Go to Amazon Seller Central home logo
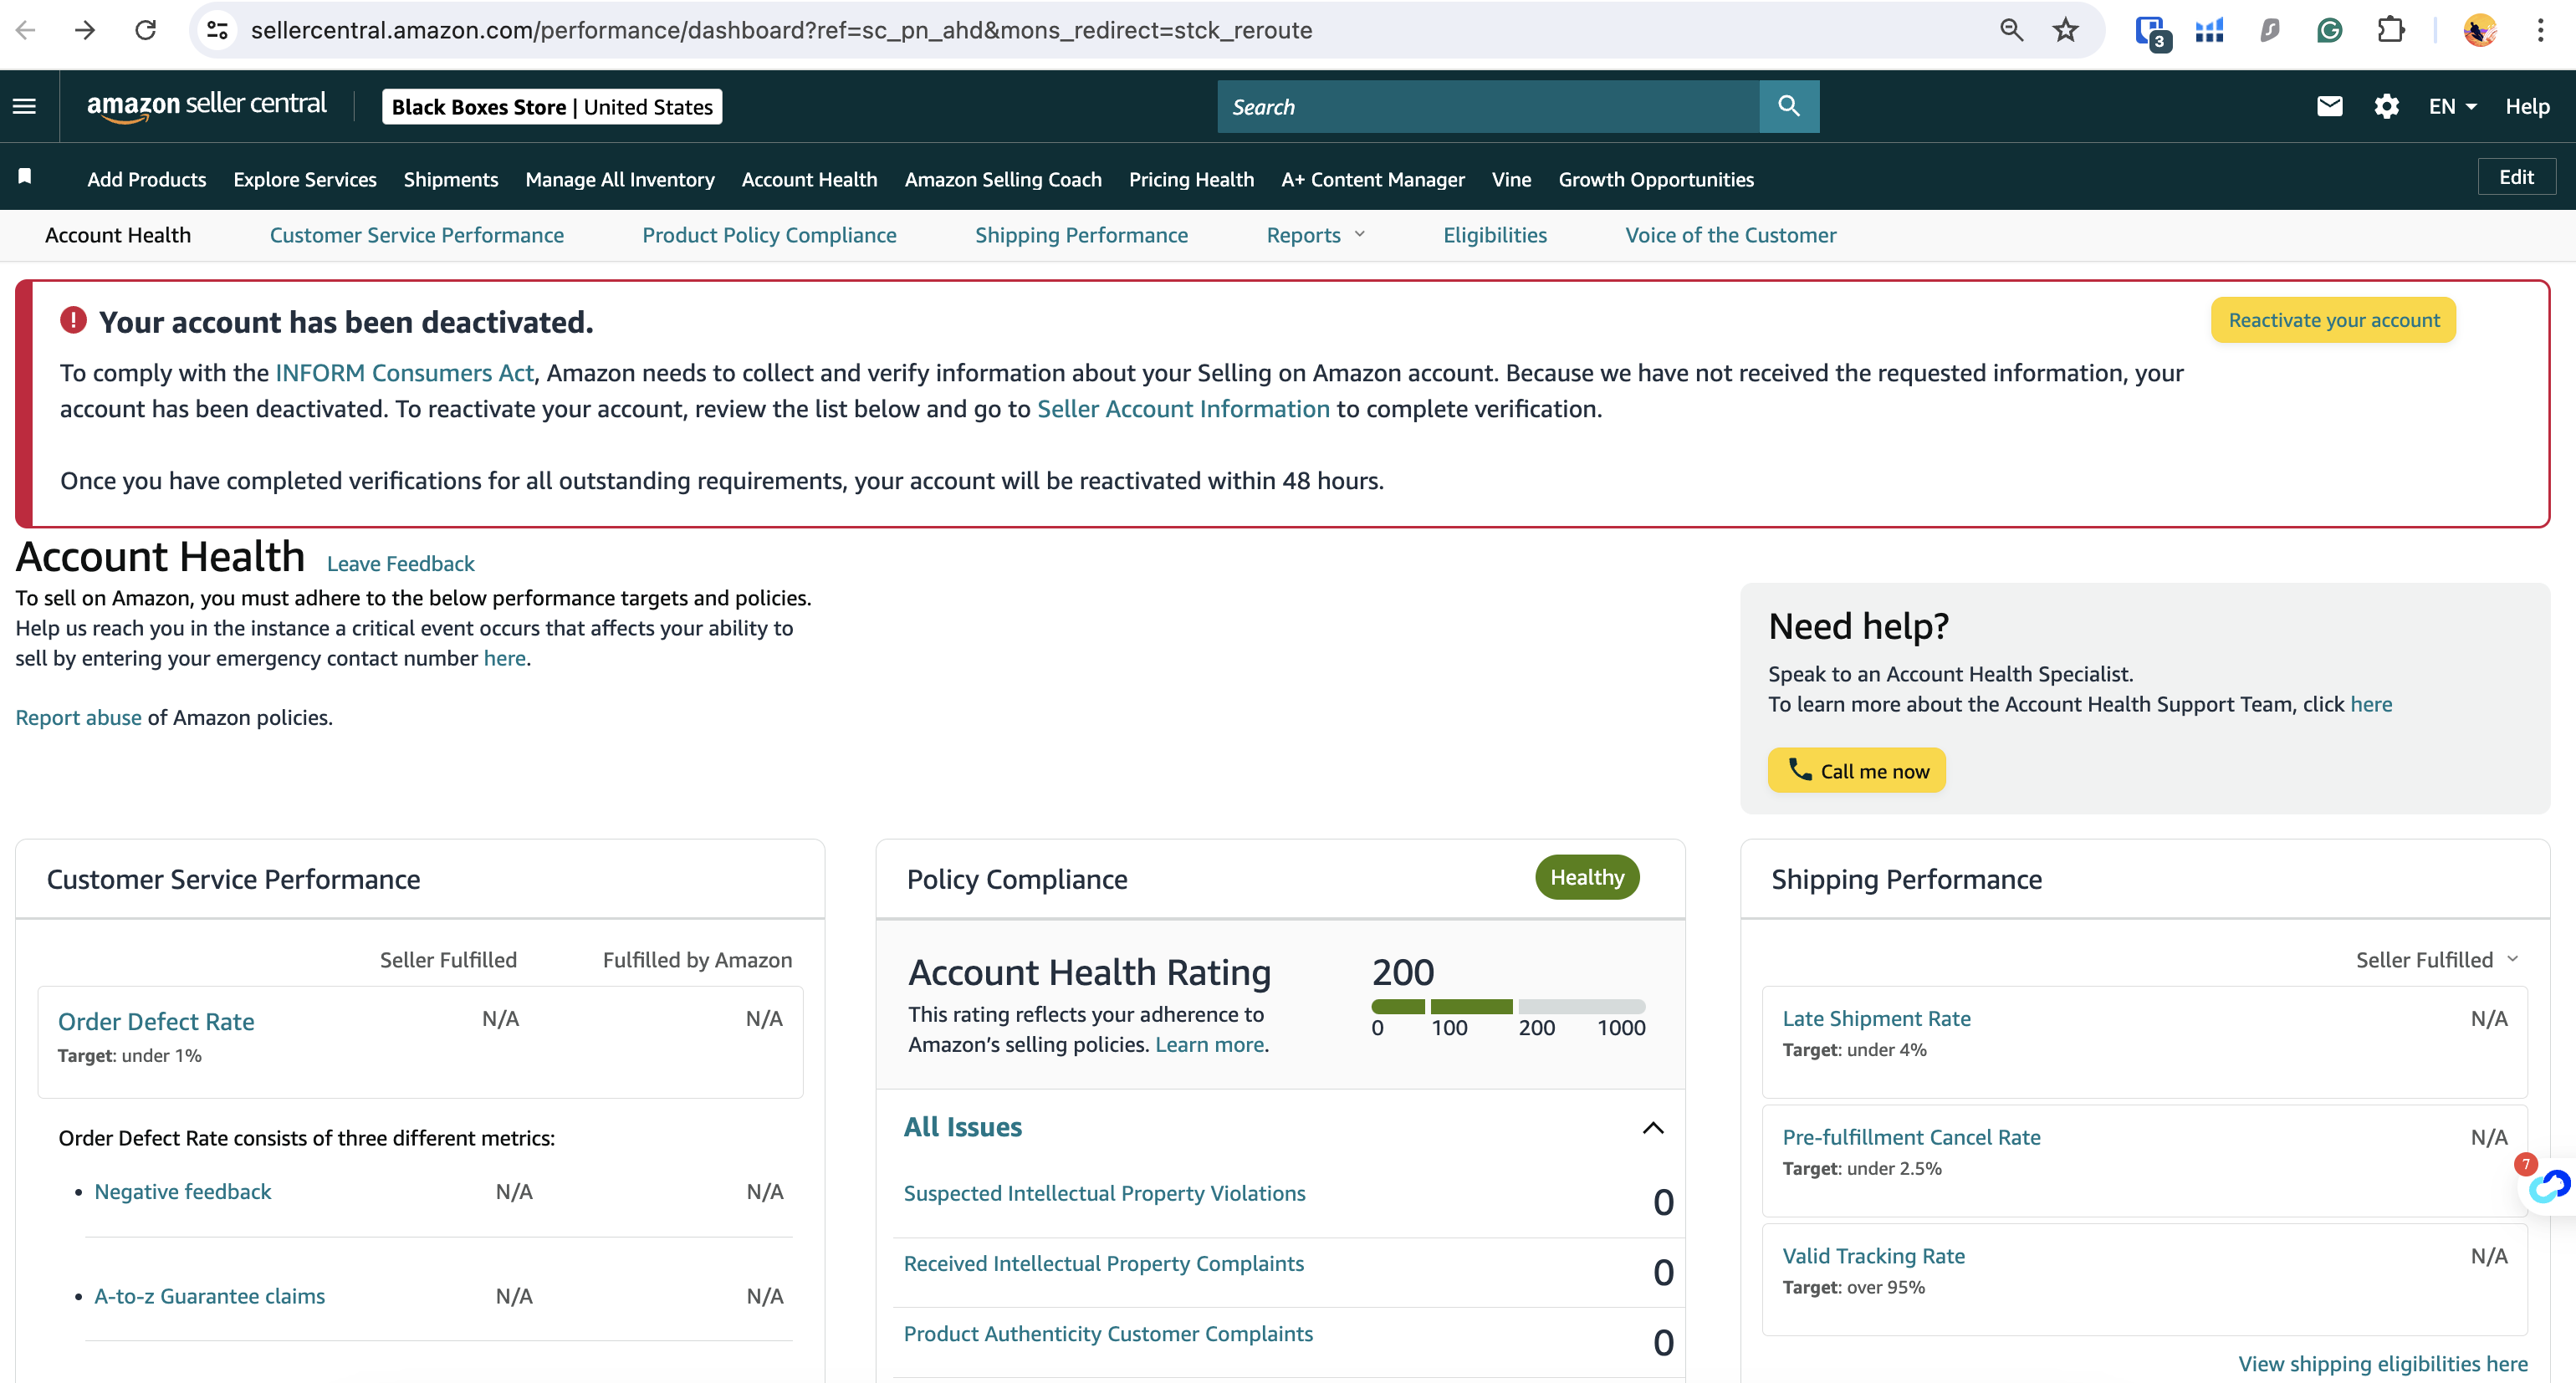The width and height of the screenshot is (2576, 1383). (x=206, y=105)
